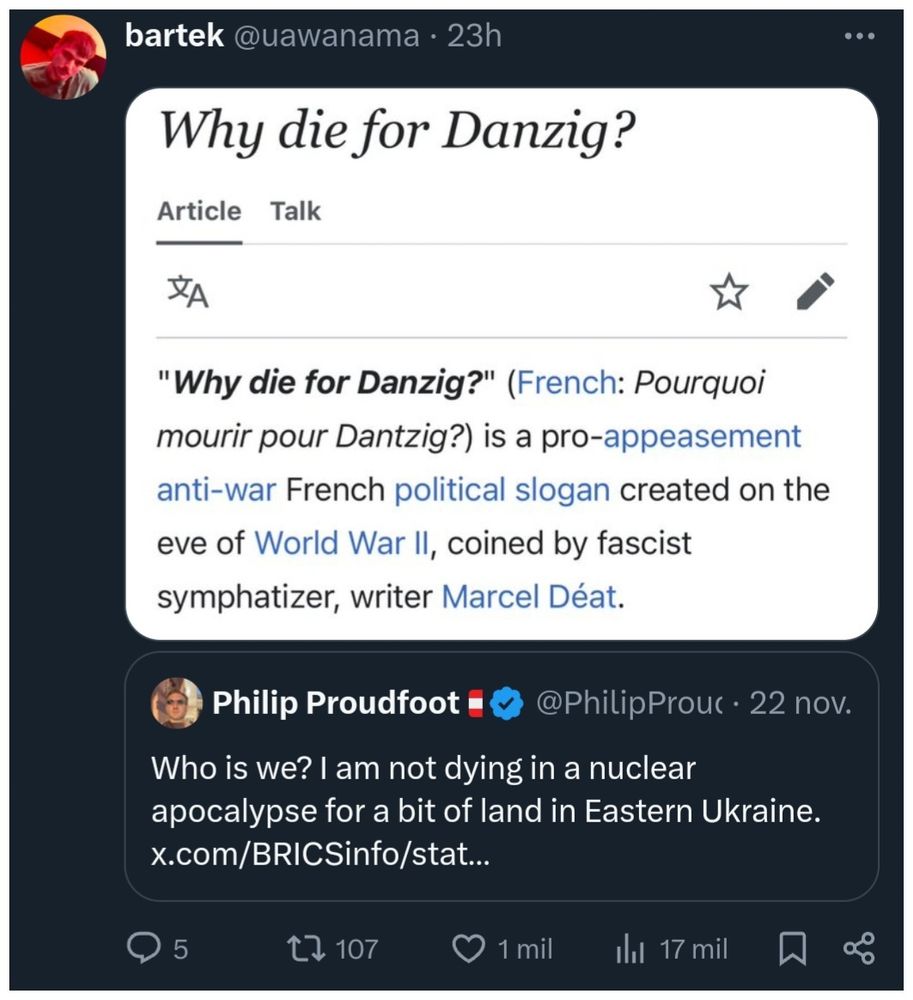Click the Wikipedia language translate icon
913x1000 pixels.
coord(187,293)
